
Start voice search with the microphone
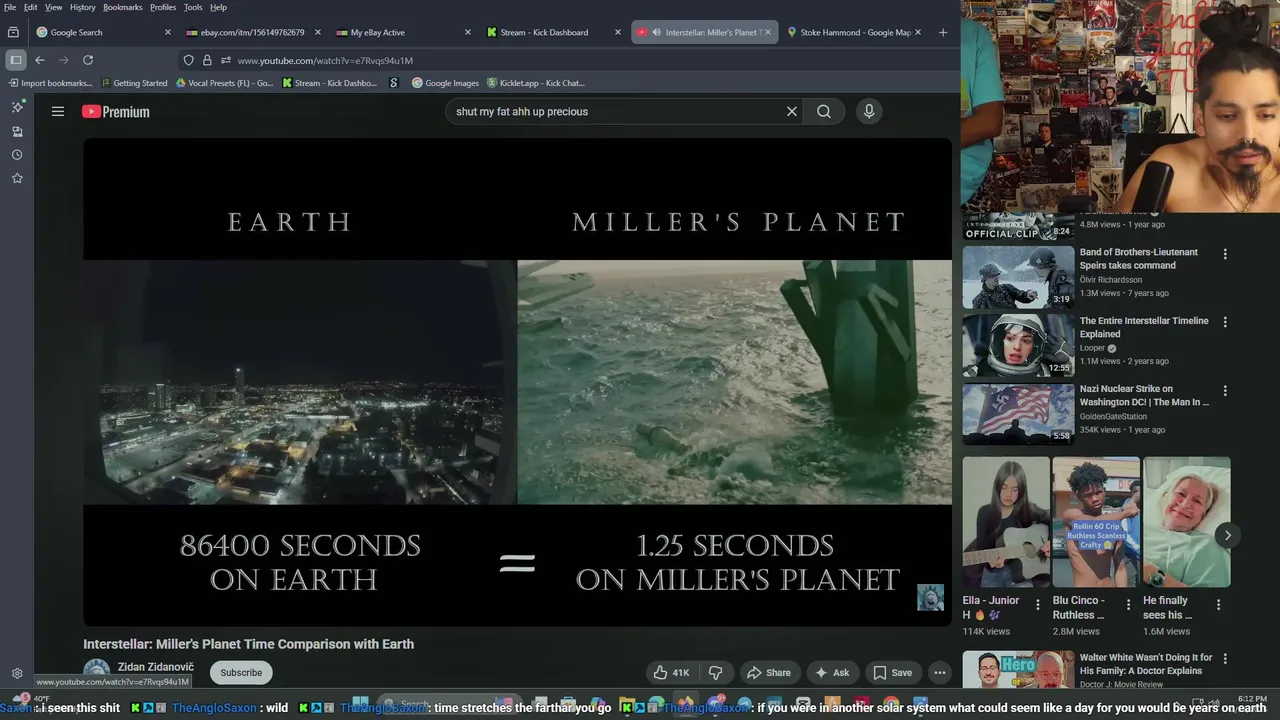pos(869,112)
